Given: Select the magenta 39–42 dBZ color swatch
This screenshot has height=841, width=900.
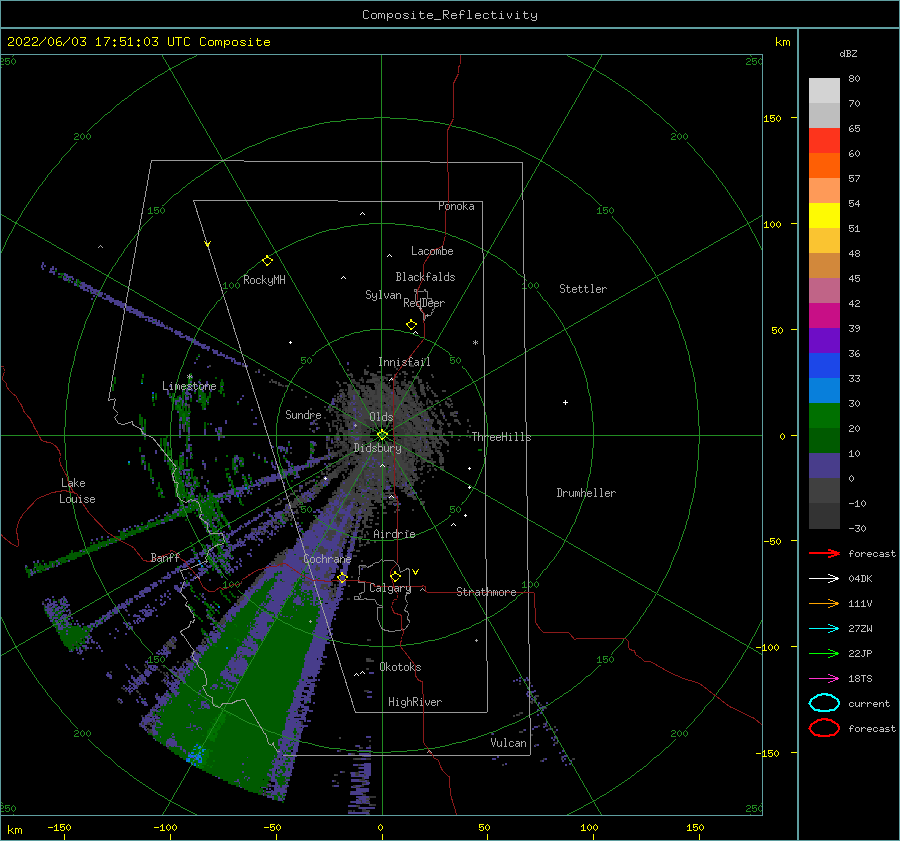Looking at the screenshot, I should [824, 316].
